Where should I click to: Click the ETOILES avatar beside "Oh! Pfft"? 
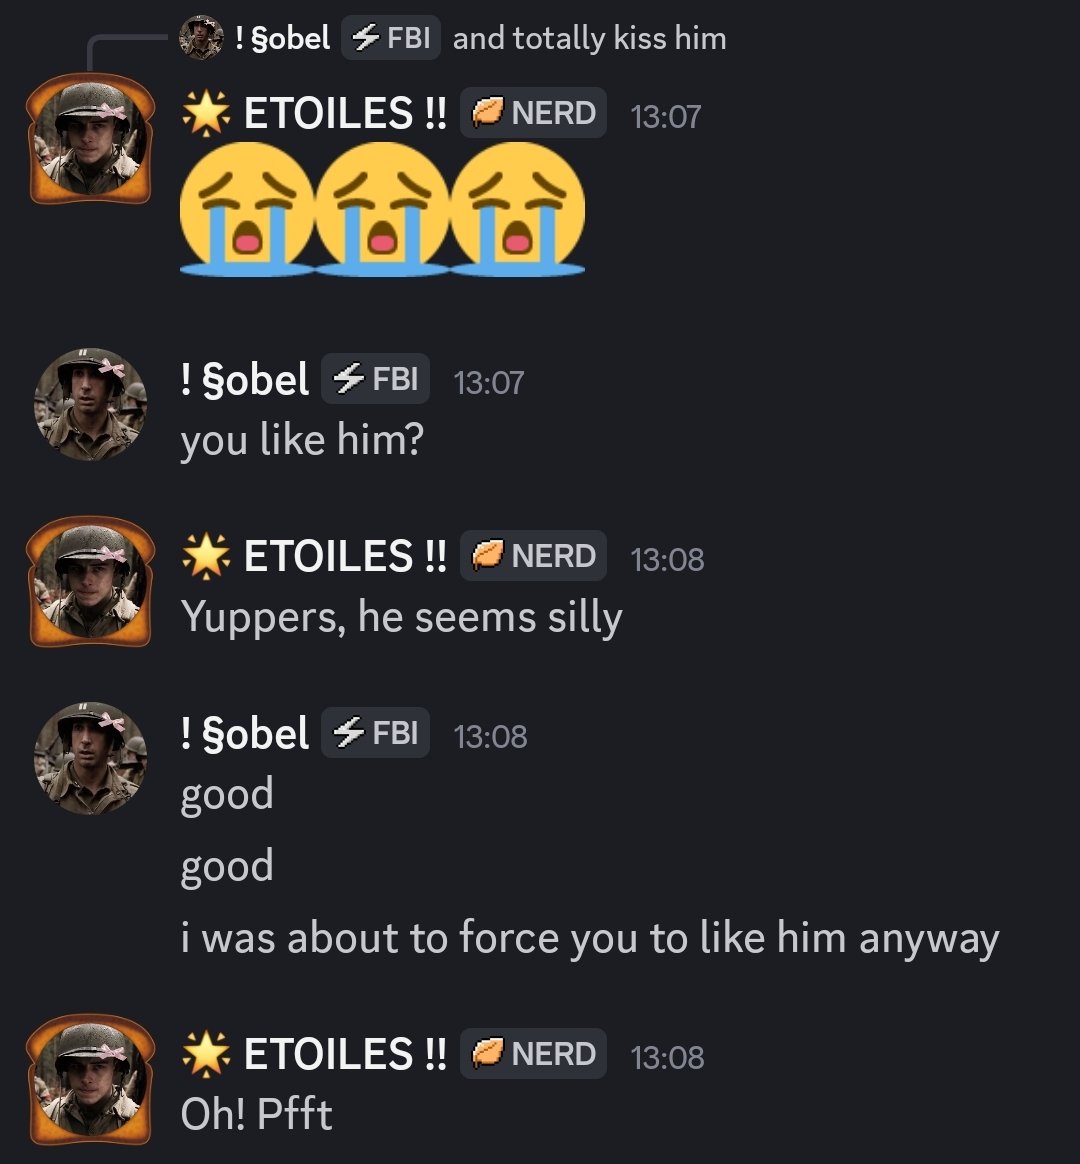coord(91,1080)
